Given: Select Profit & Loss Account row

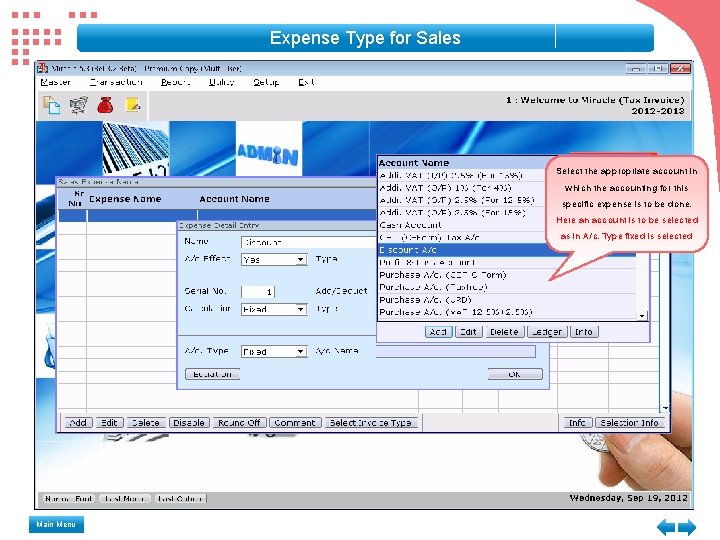Looking at the screenshot, I should 507,263.
